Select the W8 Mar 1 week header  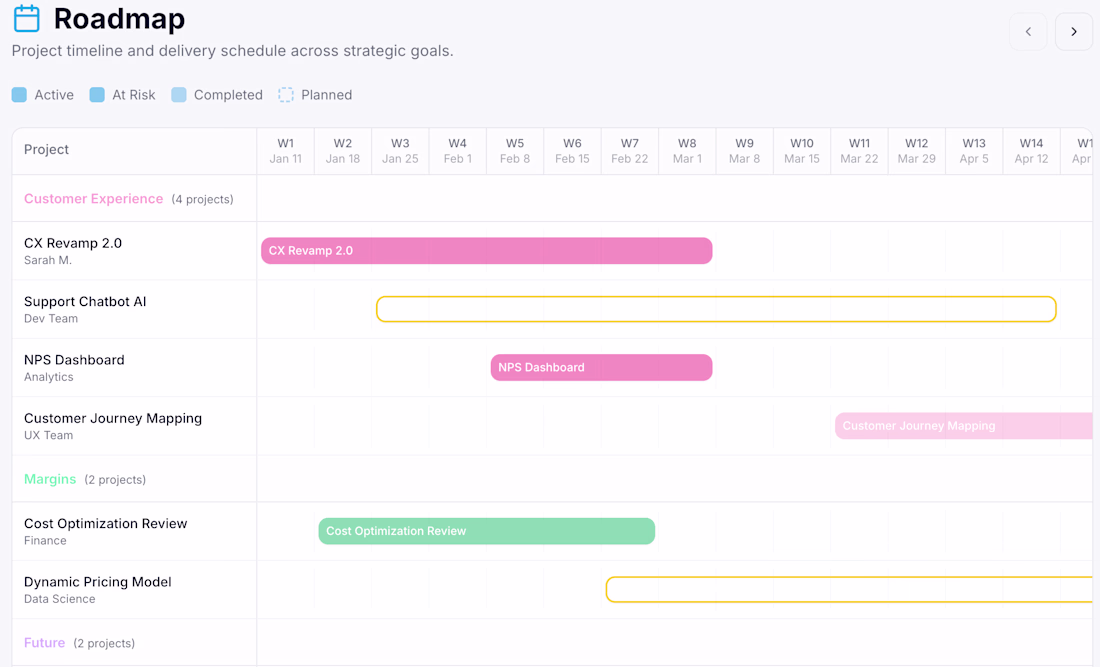pyautogui.click(x=687, y=151)
